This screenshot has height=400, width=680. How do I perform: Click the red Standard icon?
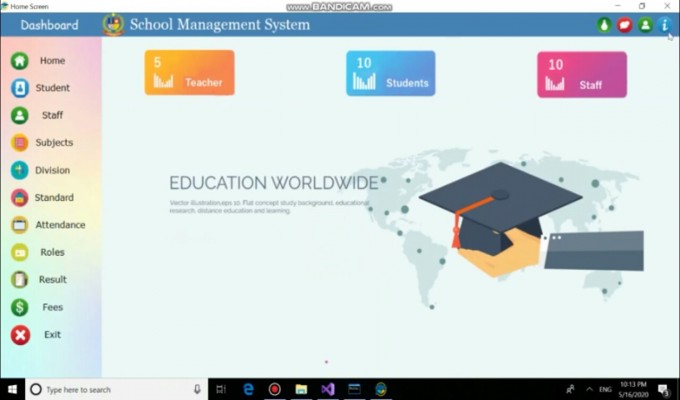point(20,198)
